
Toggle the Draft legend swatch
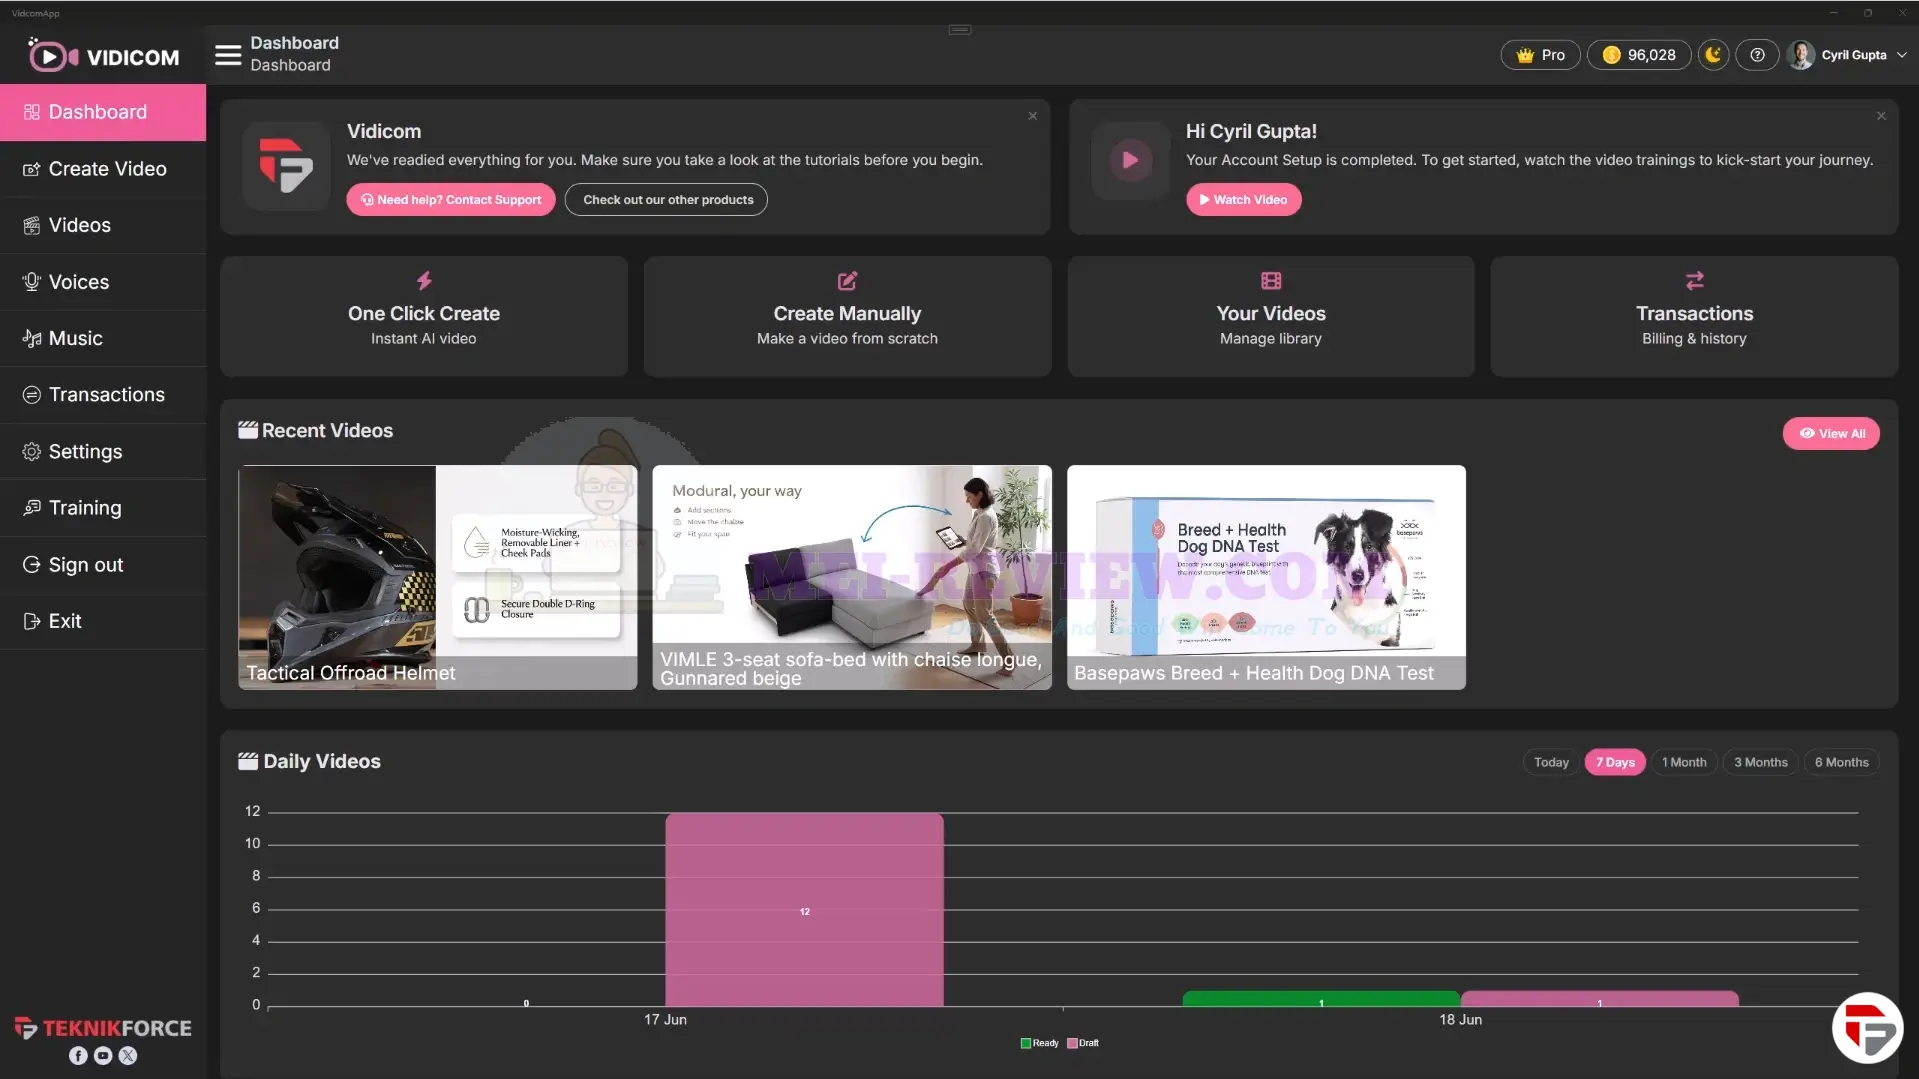point(1072,1043)
